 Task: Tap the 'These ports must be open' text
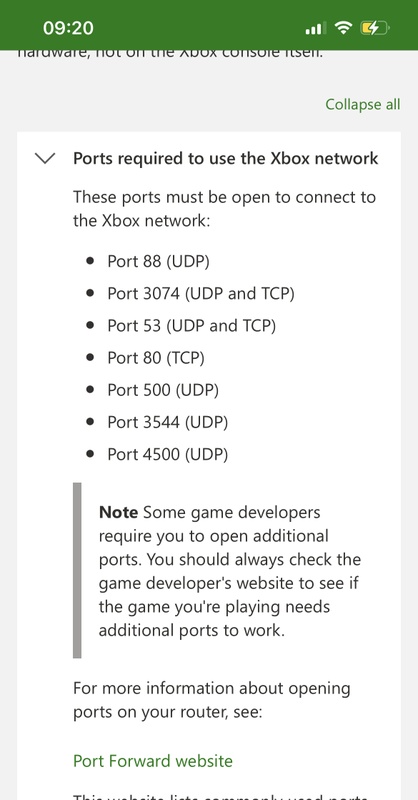pos(225,209)
